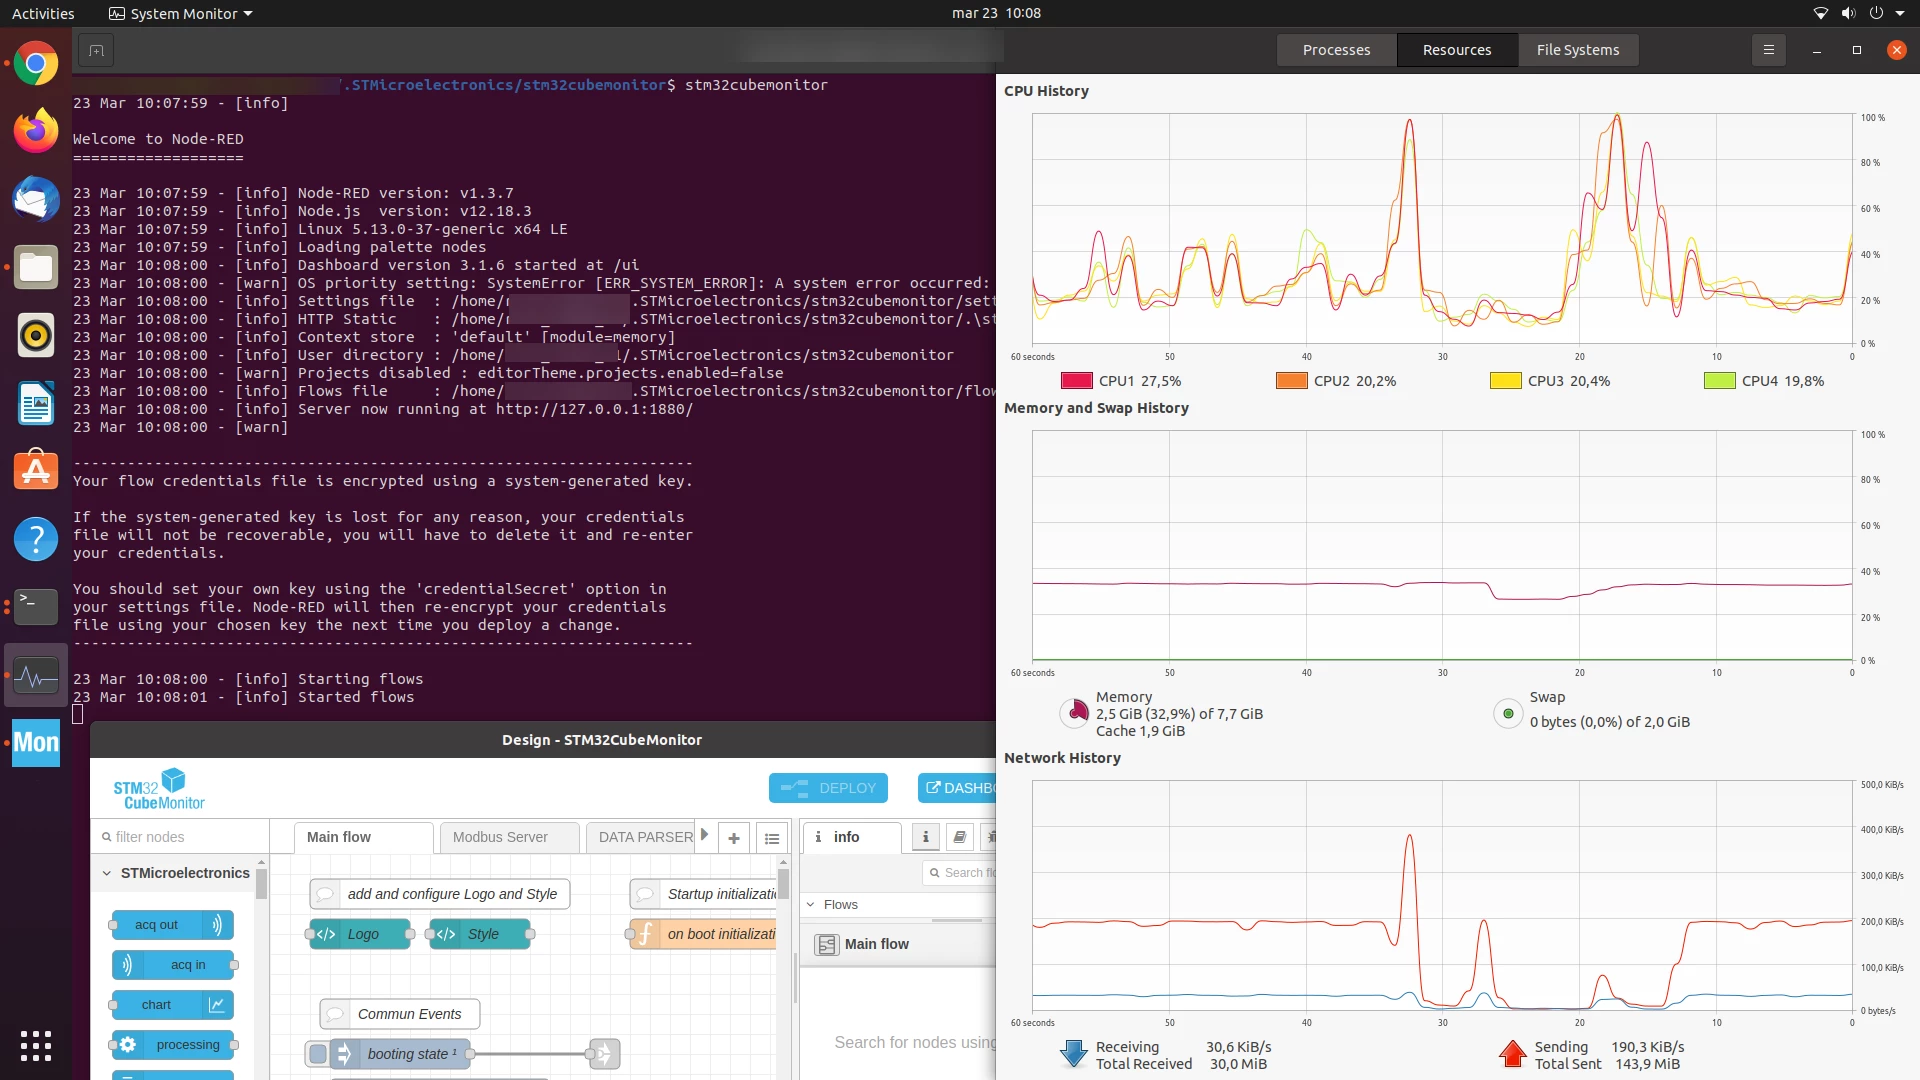Open the DASHBOARD button

957,789
